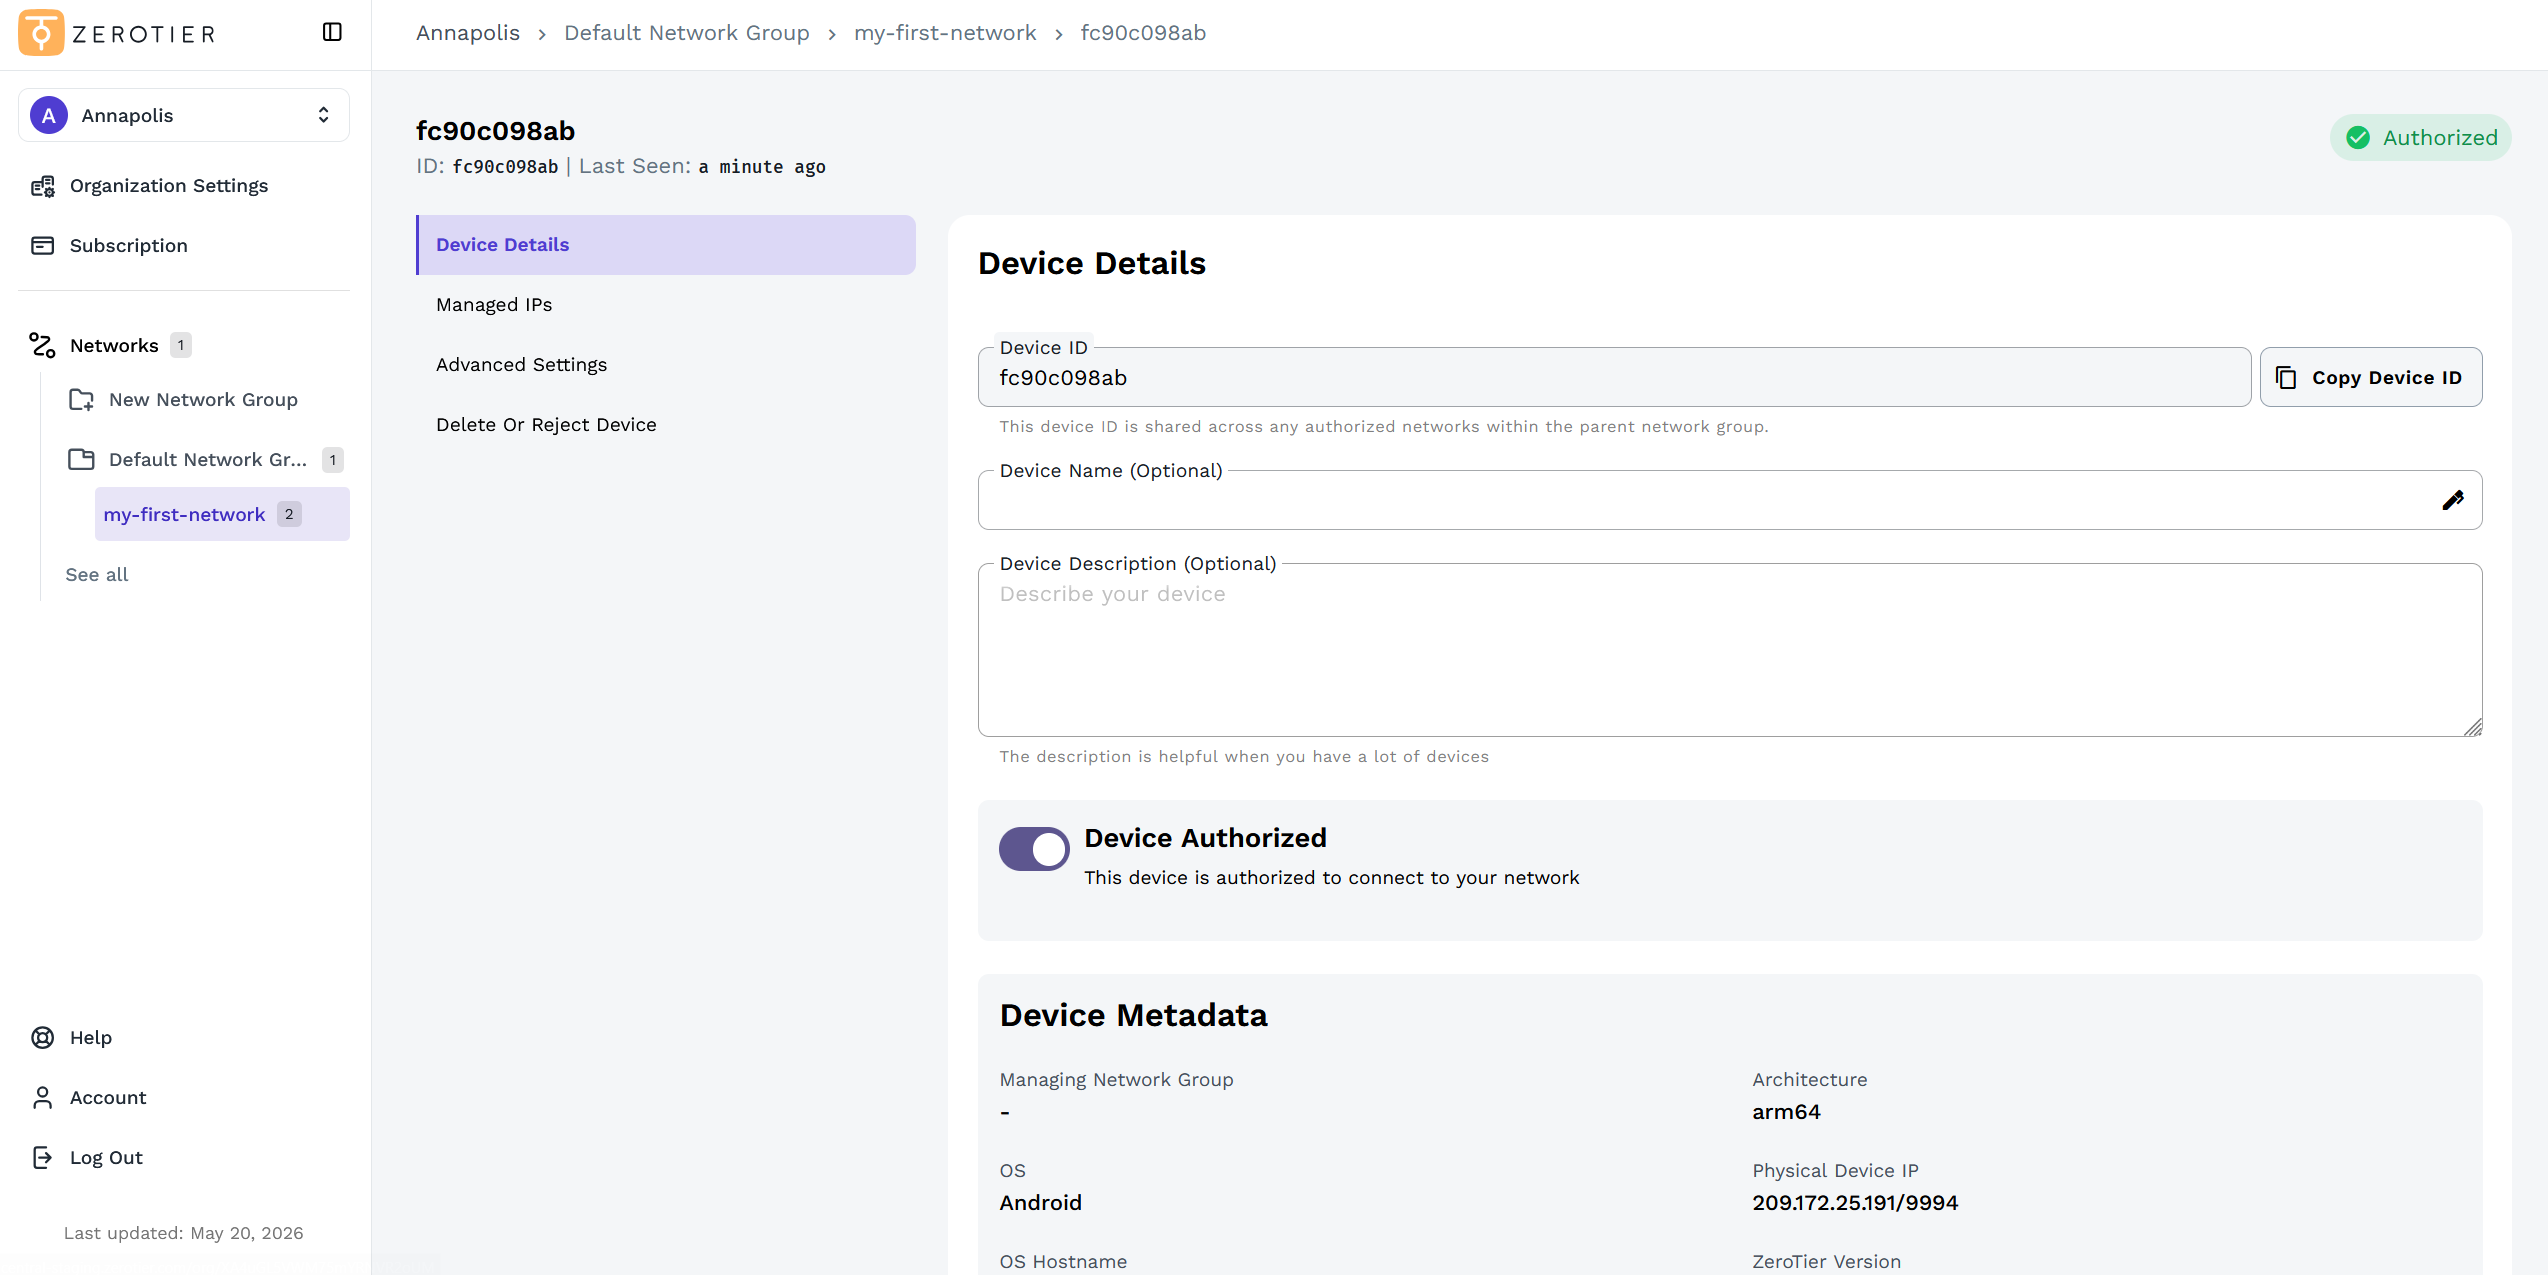Click the ZeroTier logo icon
The width and height of the screenshot is (2548, 1275).
41,33
